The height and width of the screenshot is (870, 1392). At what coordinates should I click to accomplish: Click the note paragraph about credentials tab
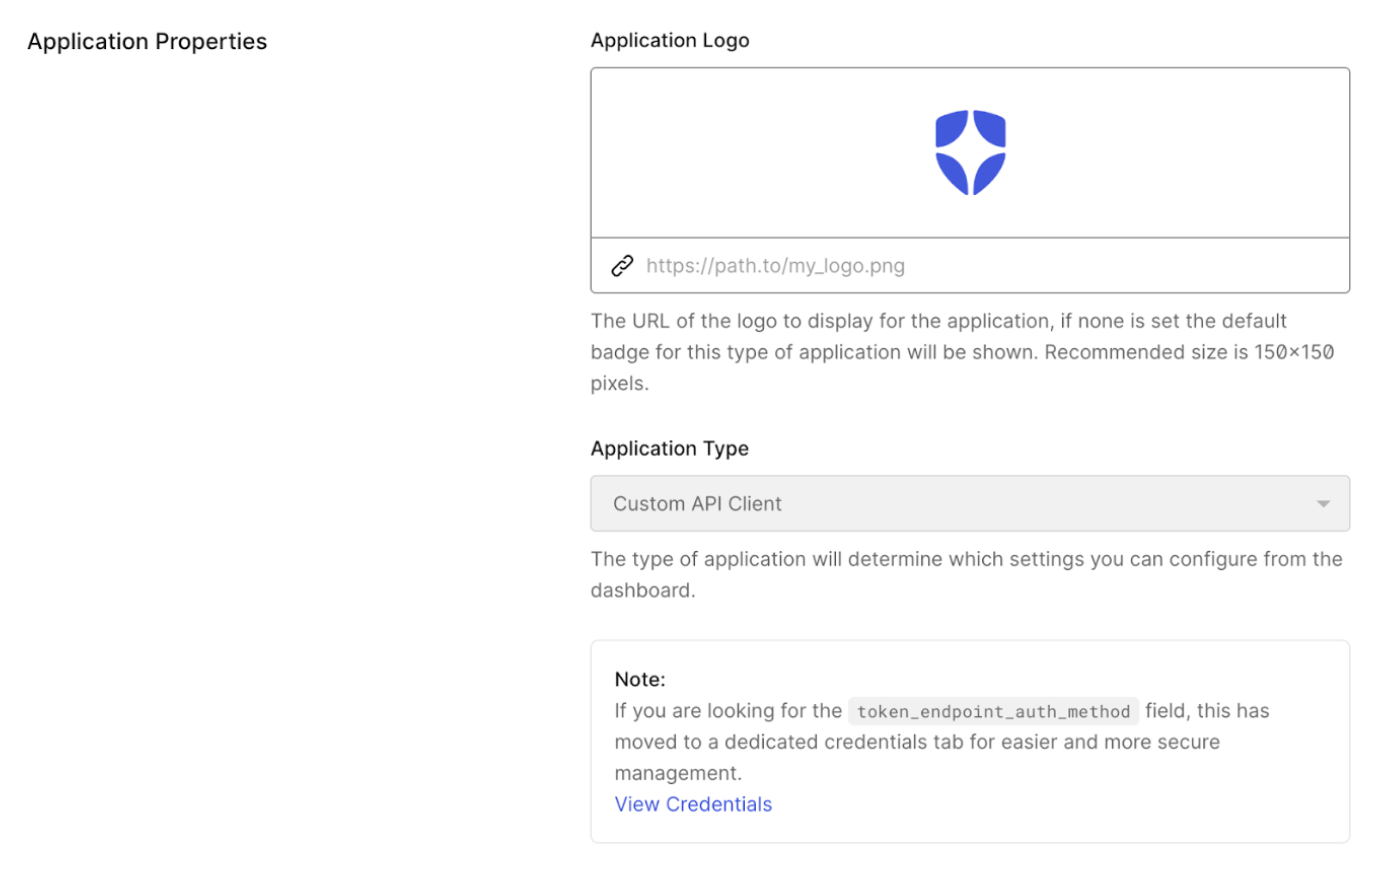tap(942, 742)
